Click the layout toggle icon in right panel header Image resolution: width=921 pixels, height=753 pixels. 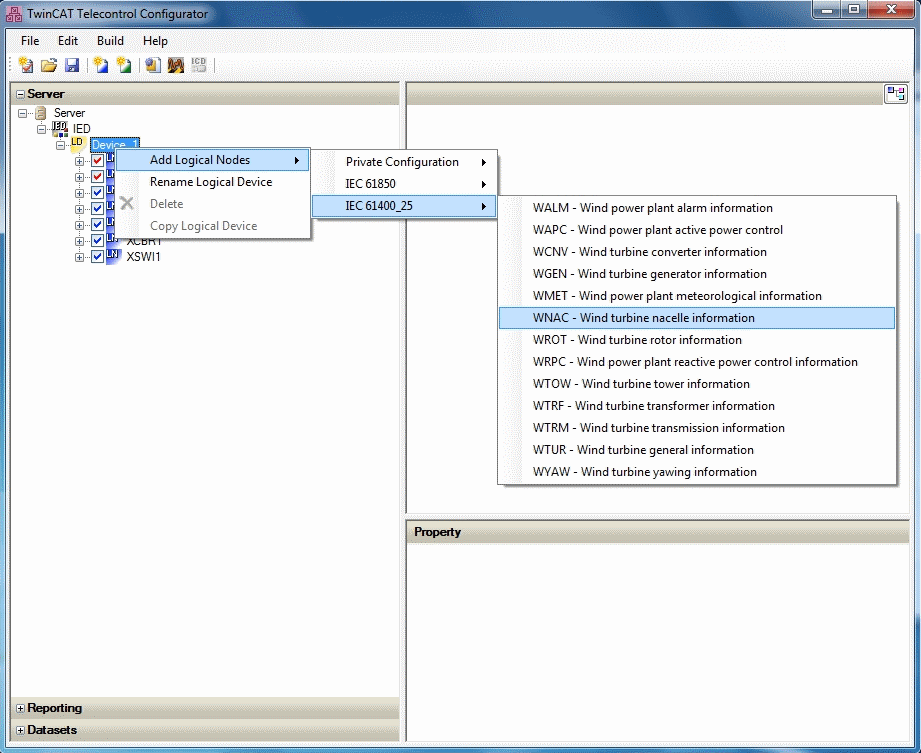point(896,94)
